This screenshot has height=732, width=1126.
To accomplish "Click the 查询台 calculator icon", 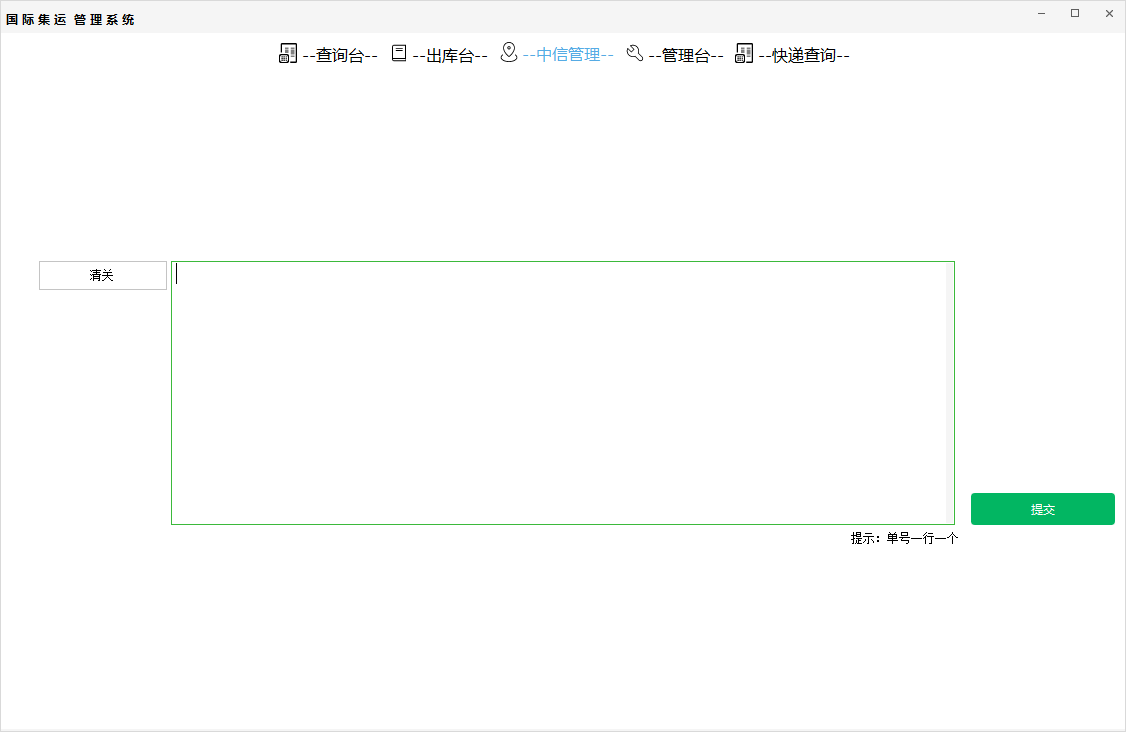I will tap(288, 53).
